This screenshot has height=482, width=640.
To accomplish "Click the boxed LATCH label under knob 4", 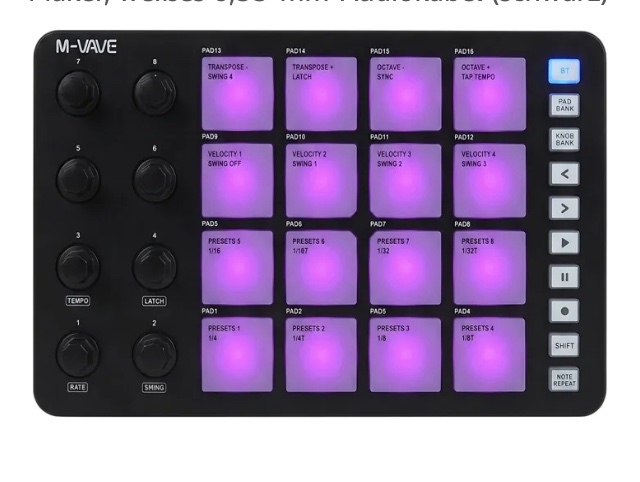I will pyautogui.click(x=154, y=301).
